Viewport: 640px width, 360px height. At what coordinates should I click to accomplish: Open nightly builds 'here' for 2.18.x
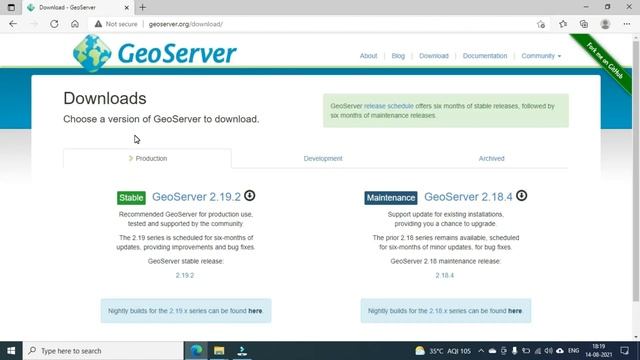(515, 311)
